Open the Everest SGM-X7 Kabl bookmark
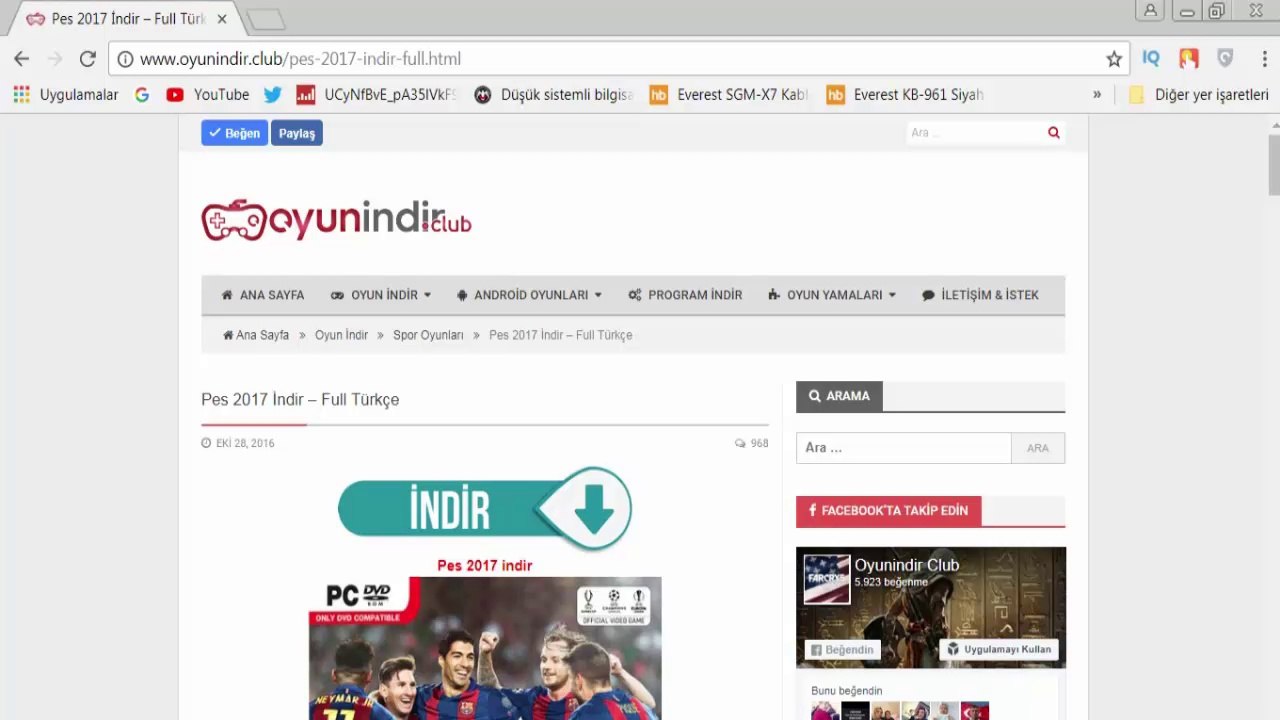This screenshot has width=1280, height=720. pyautogui.click(x=729, y=95)
